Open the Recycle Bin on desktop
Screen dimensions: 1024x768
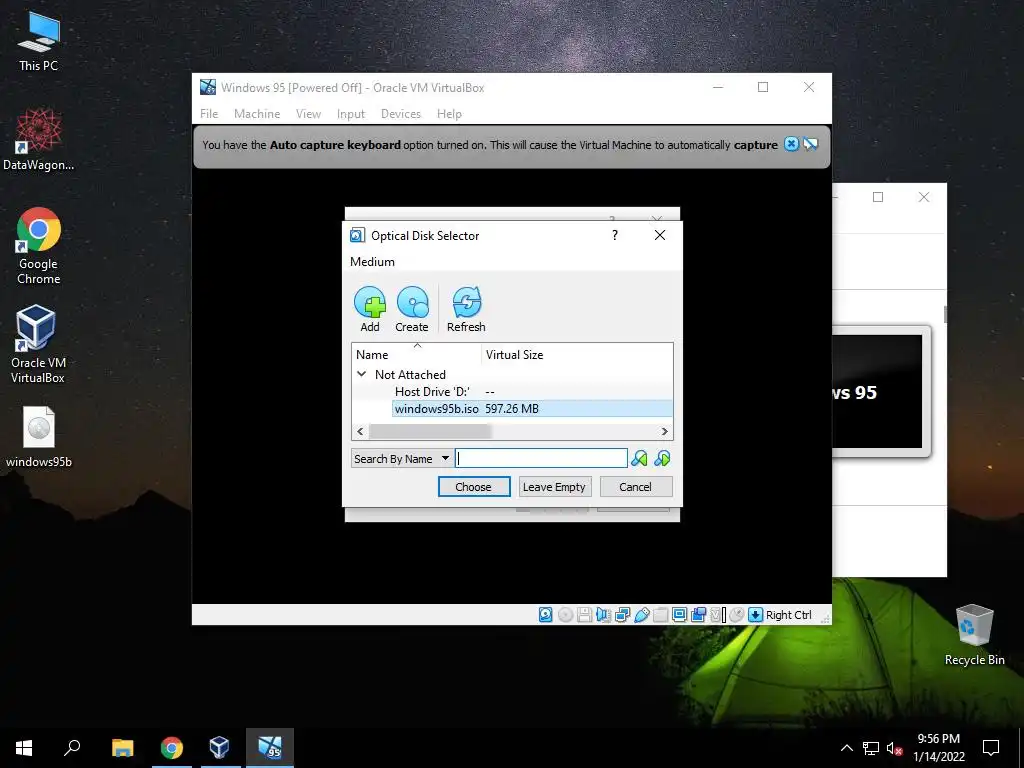pyautogui.click(x=974, y=635)
